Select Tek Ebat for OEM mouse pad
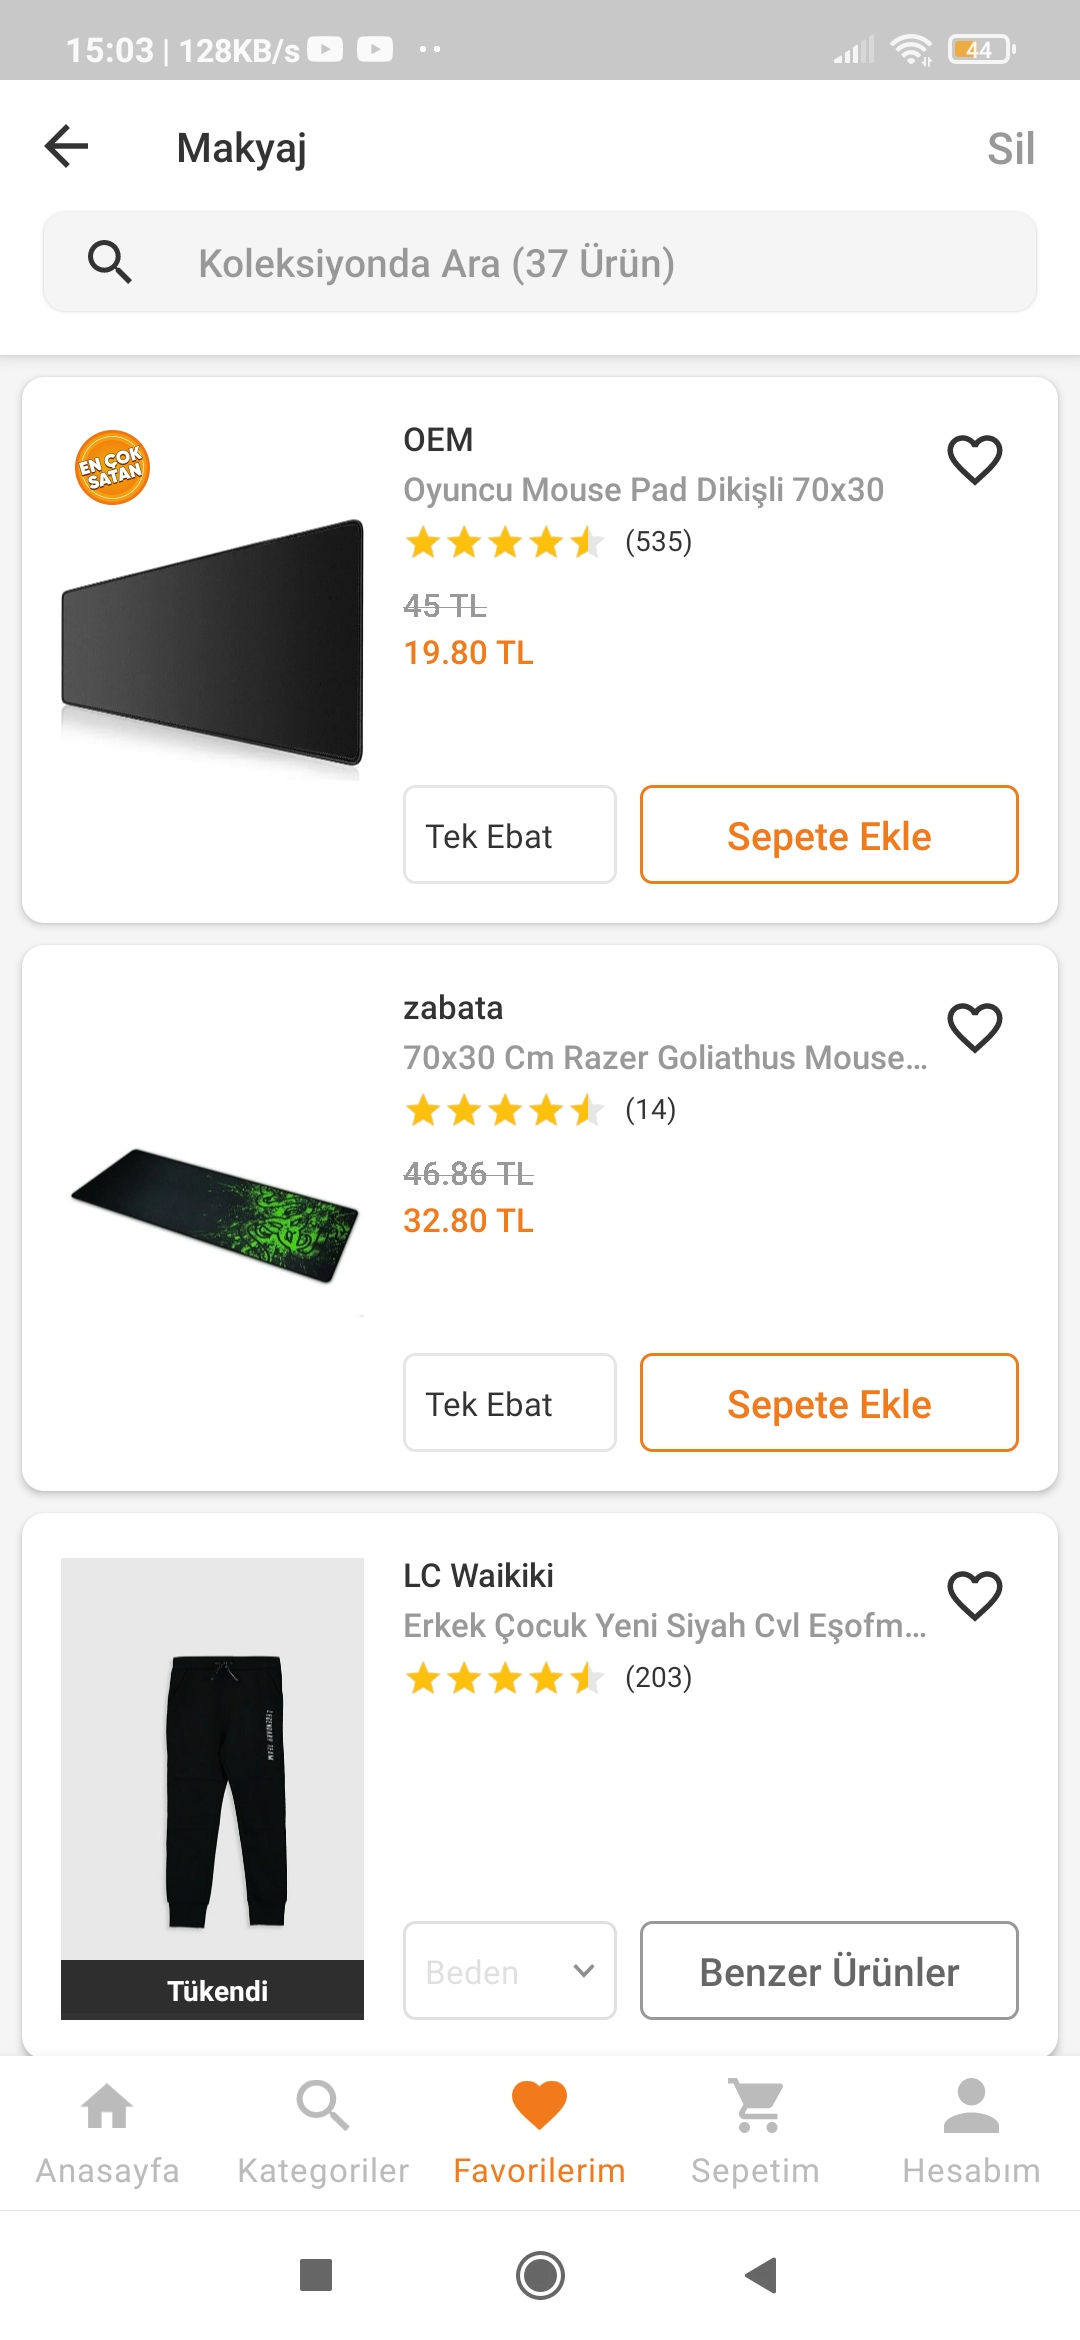This screenshot has height=2340, width=1080. tap(509, 835)
